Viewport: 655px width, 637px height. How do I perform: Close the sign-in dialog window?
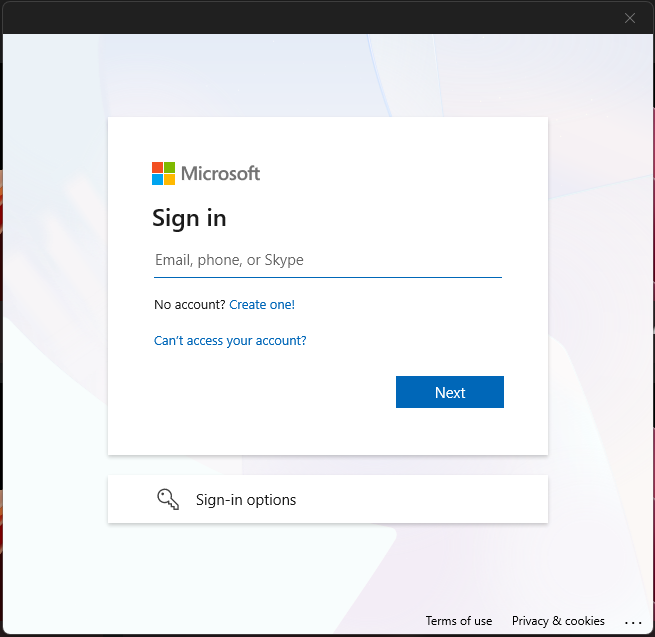630,18
